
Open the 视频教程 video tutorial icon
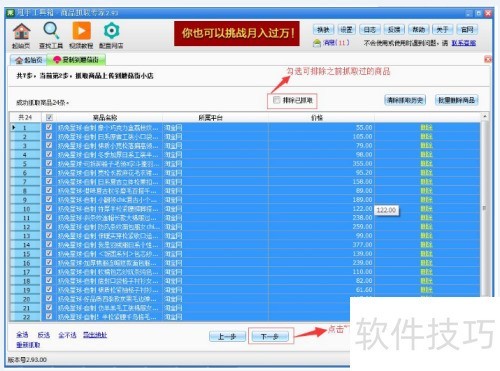[x=81, y=36]
